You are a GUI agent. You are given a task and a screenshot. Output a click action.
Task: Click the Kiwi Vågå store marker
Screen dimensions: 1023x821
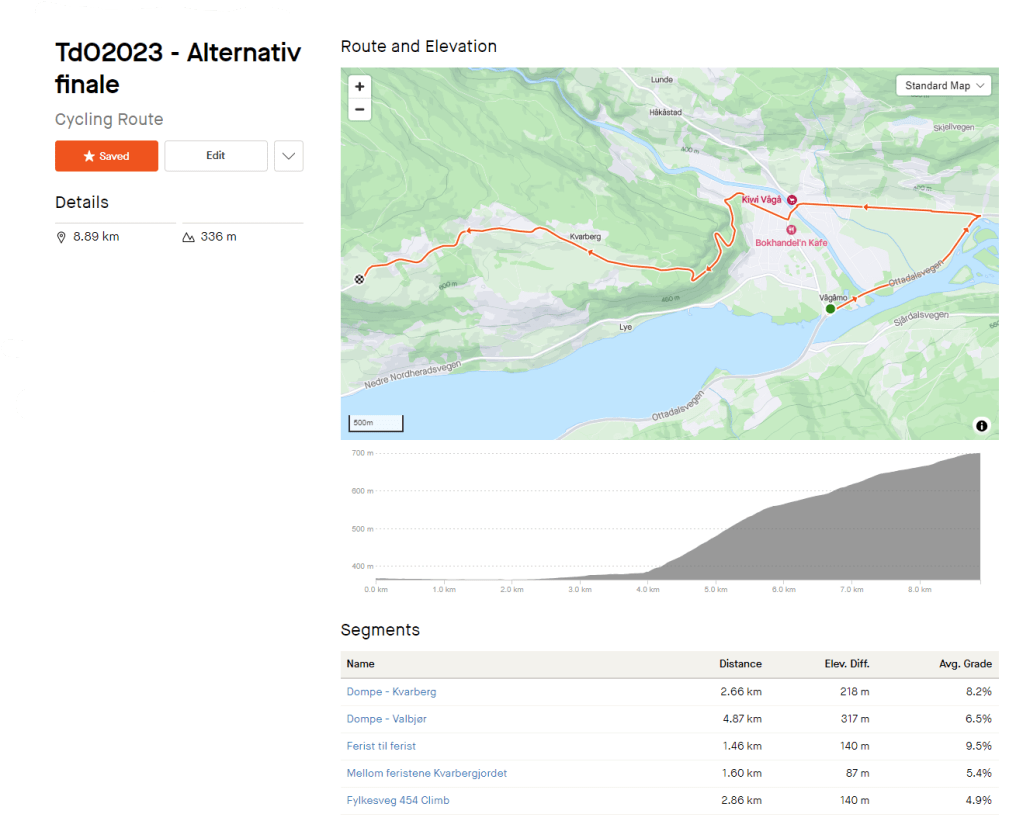click(792, 200)
